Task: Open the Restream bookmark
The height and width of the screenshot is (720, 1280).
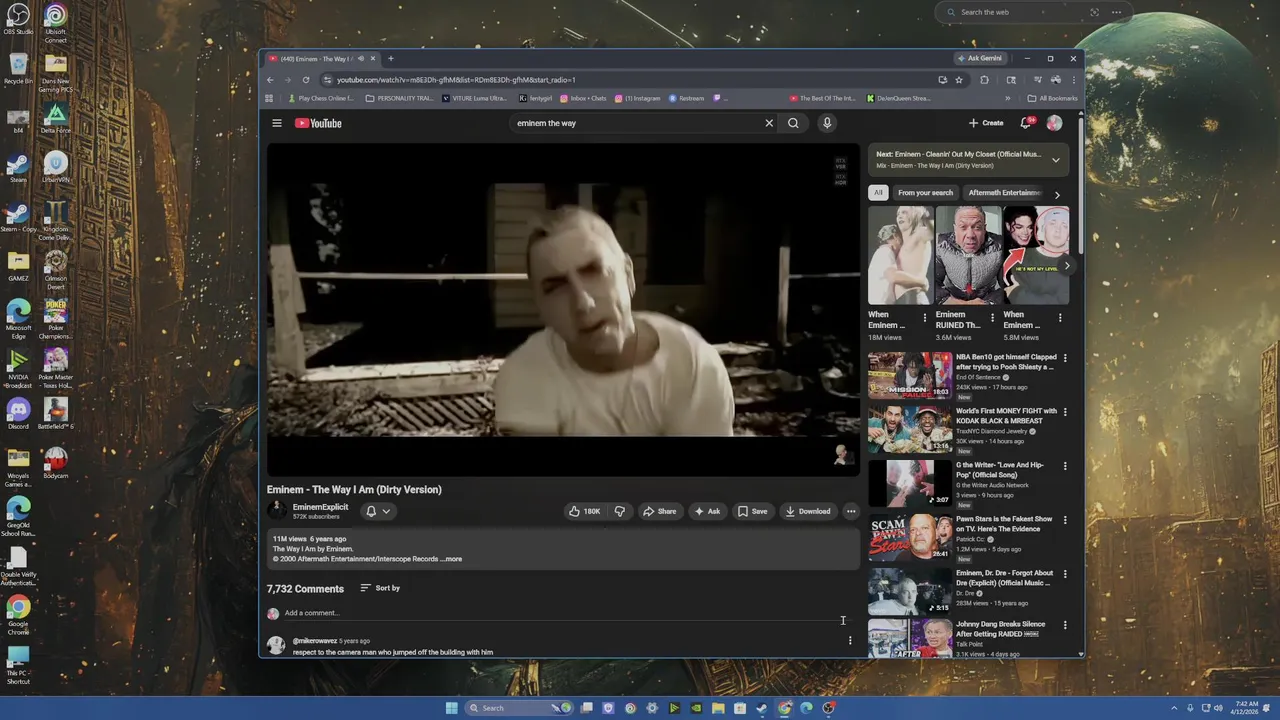Action: point(687,98)
